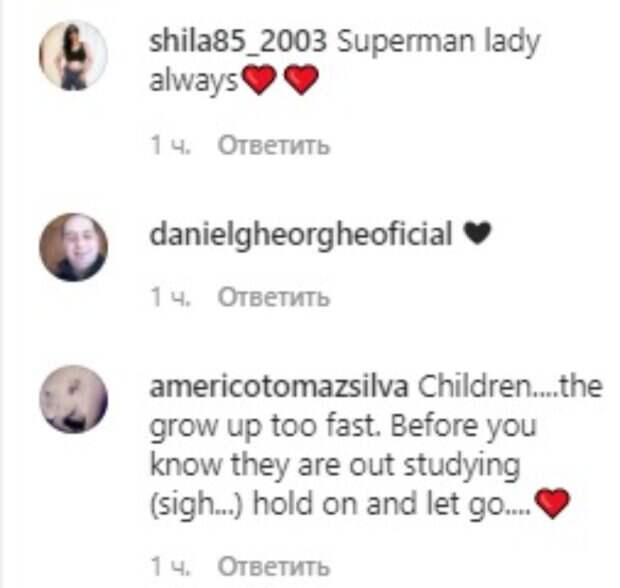Open shila85_2003's profile picture
The image size is (620, 588).
[x=73, y=56]
